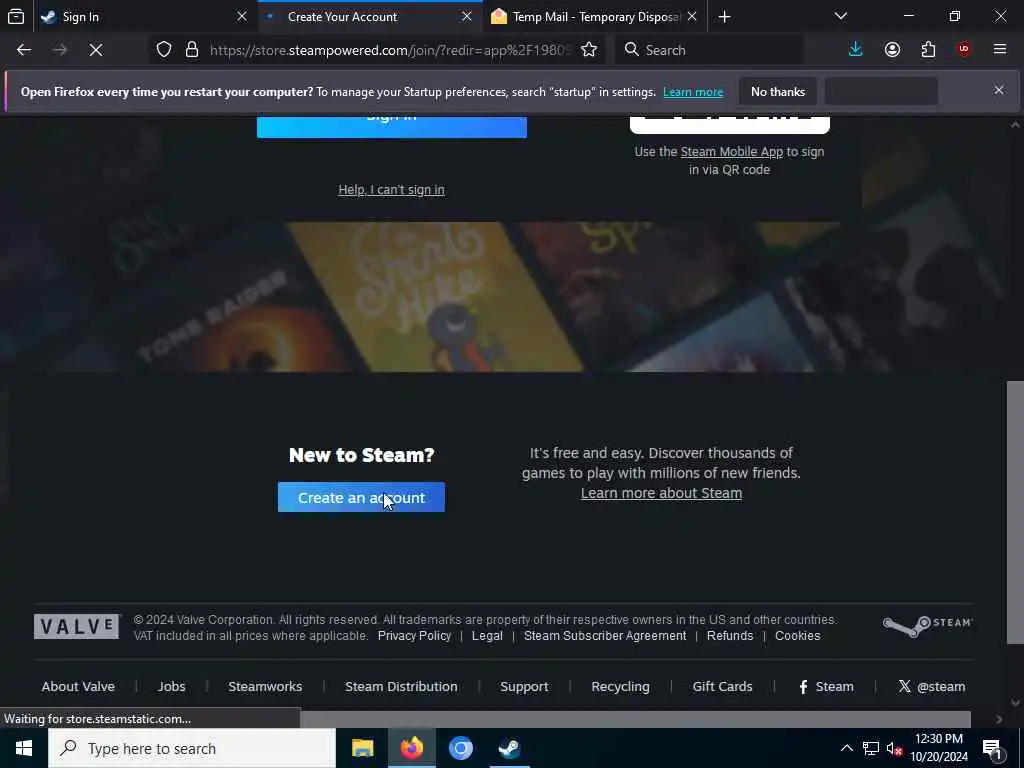The image size is (1024, 768).
Task: Click the taskbar Type here to search box
Action: click(x=192, y=748)
